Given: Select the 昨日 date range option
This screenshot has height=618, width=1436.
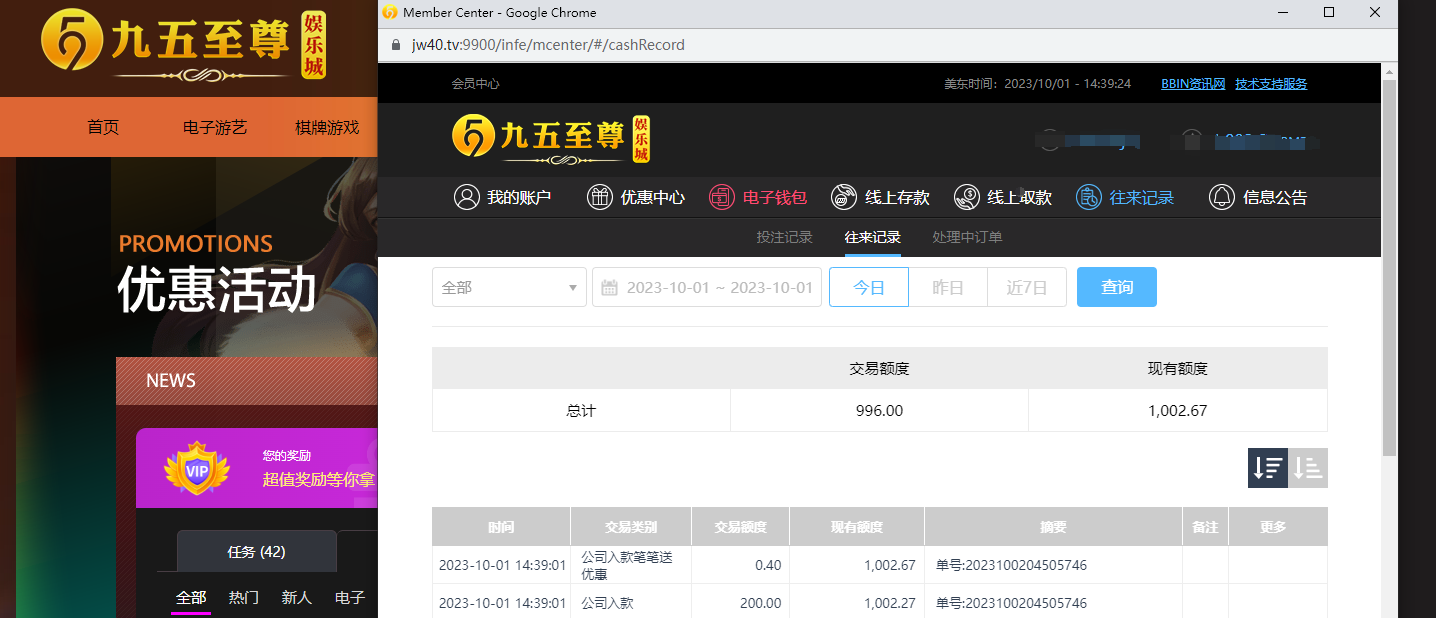Looking at the screenshot, I should click(x=948, y=287).
